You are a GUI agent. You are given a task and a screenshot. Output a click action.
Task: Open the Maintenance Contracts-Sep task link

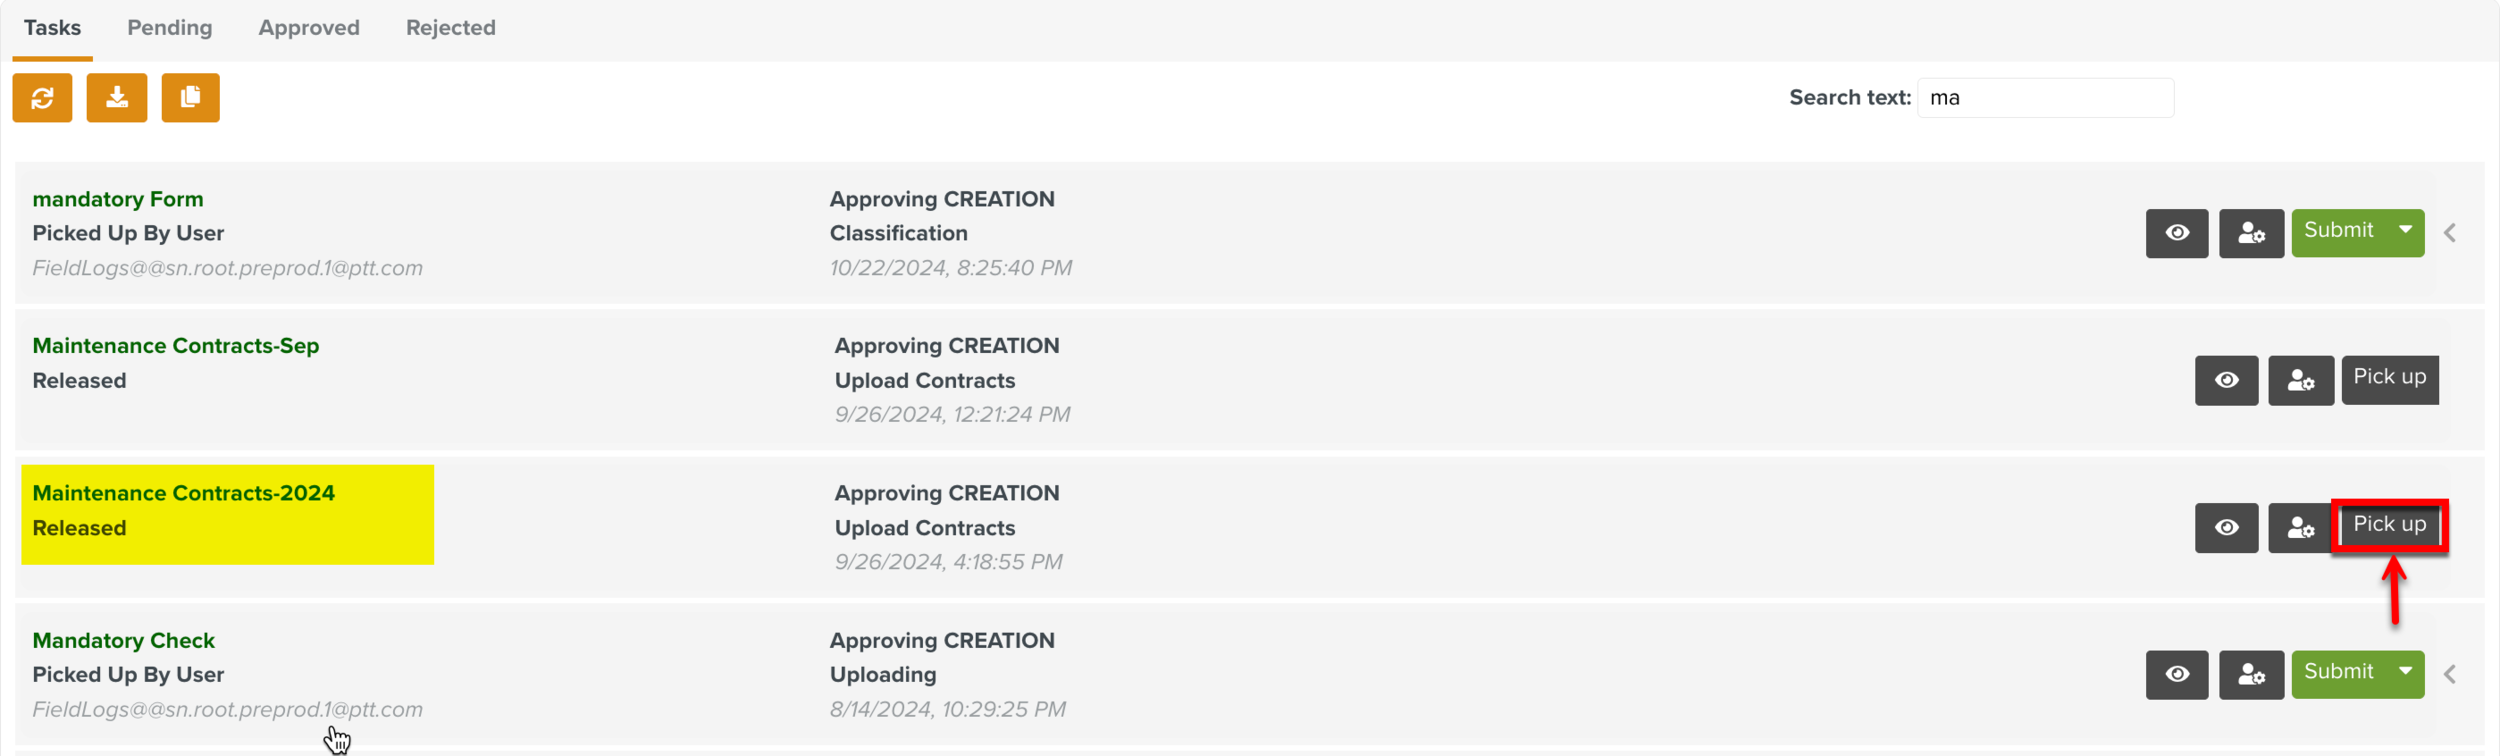point(175,346)
